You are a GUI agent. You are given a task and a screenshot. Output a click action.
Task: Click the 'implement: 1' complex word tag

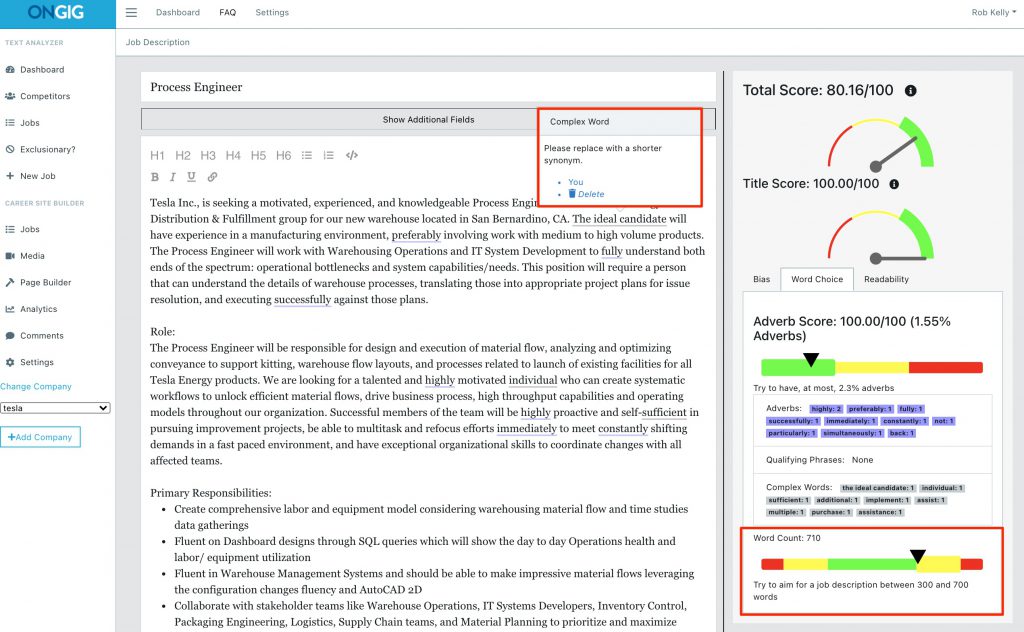tap(887, 500)
